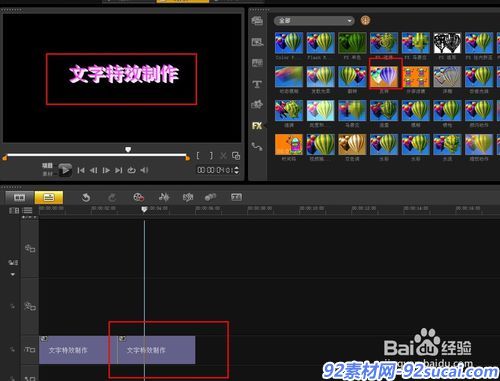This screenshot has width=500, height=381.
Task: Toggle the title track ripple lock
Action: click(x=13, y=349)
